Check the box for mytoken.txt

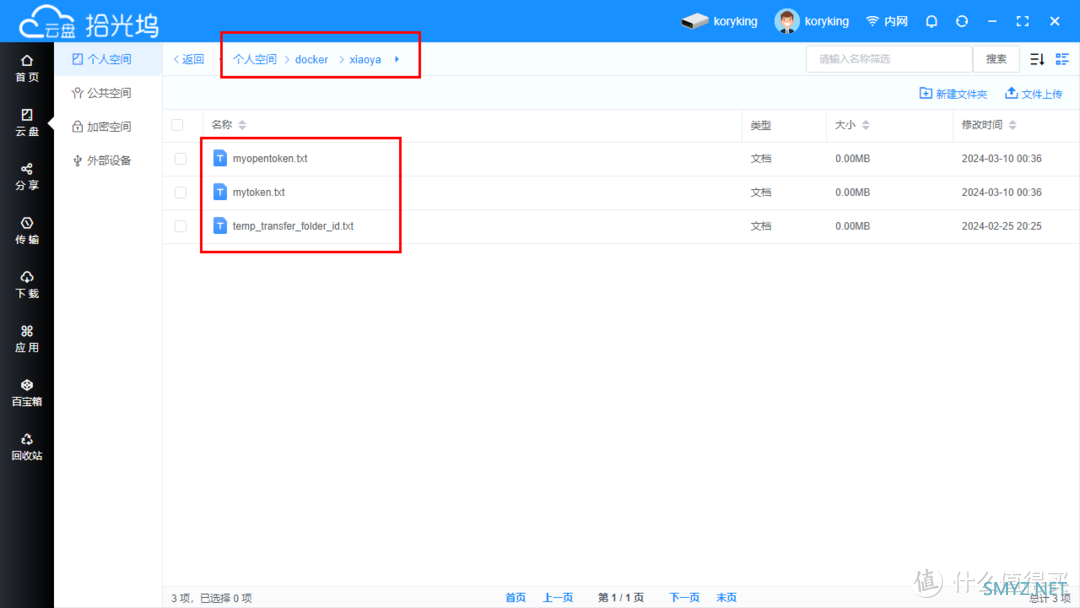[180, 192]
